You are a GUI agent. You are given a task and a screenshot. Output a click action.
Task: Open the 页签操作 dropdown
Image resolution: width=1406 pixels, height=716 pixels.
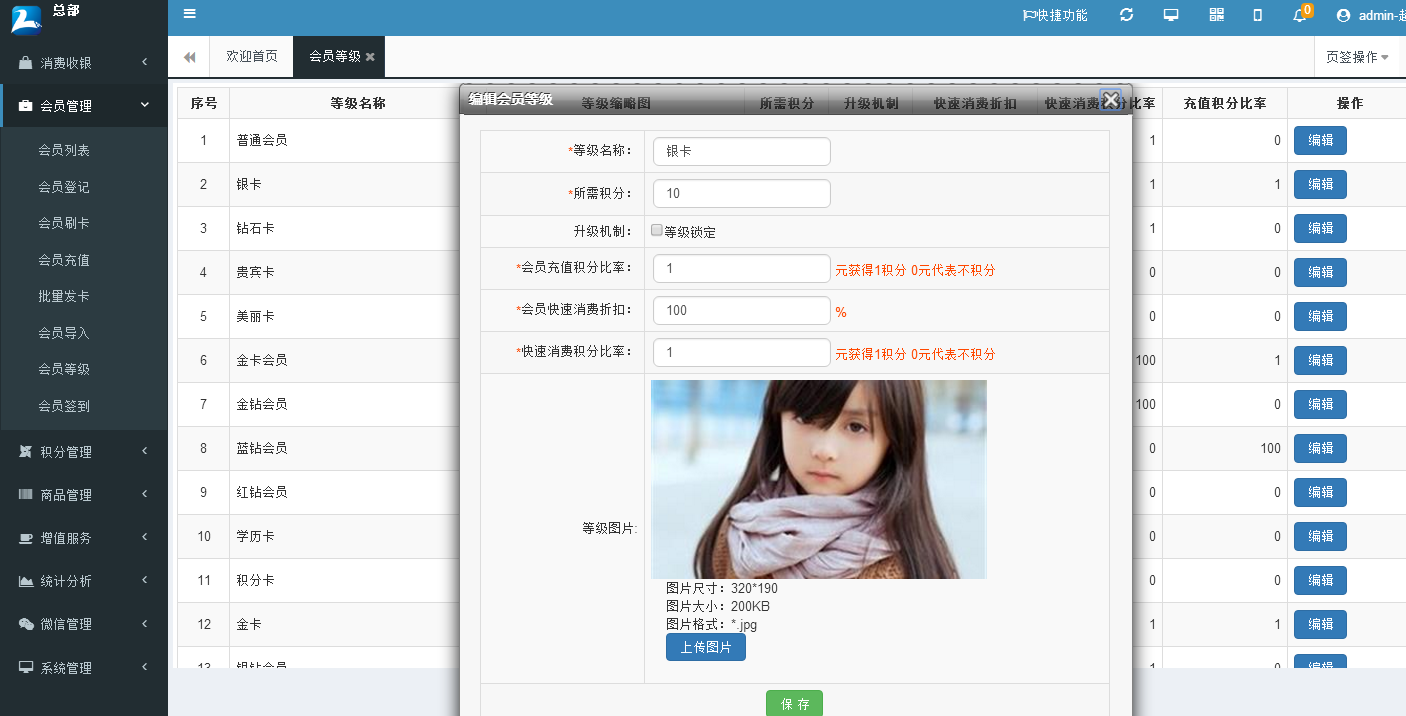pos(1357,57)
